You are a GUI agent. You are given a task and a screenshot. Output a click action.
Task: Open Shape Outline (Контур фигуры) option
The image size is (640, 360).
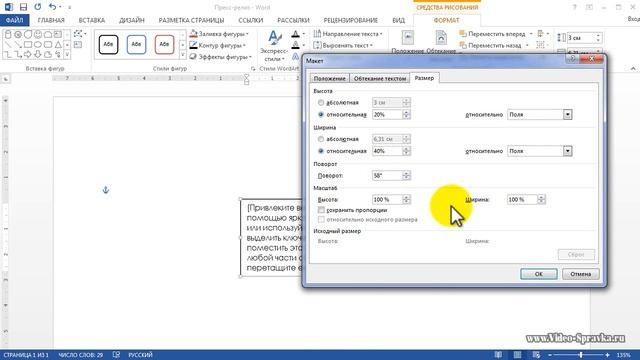tap(218, 45)
